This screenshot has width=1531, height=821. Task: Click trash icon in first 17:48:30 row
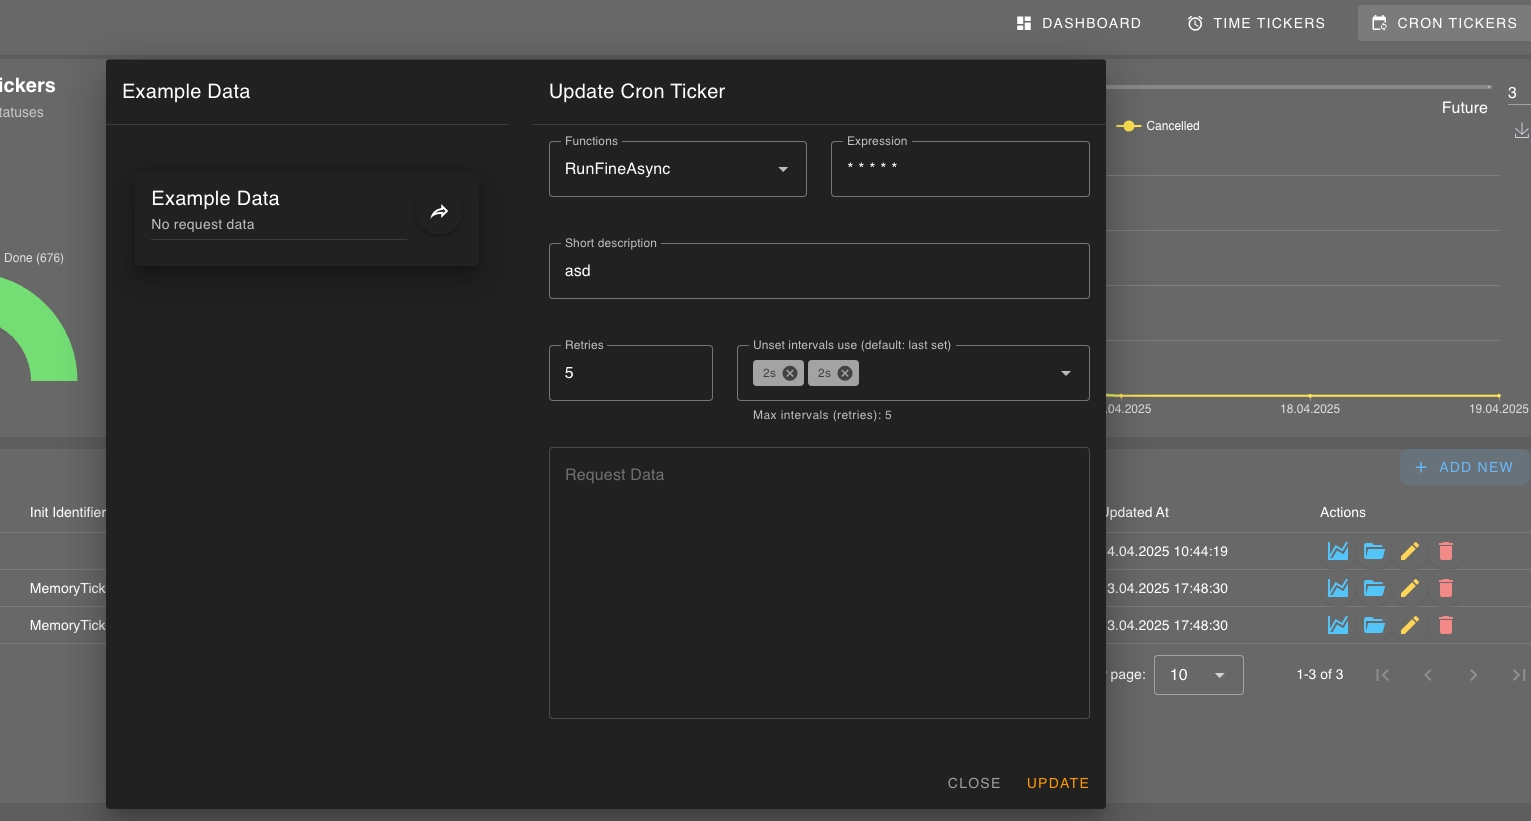click(x=1446, y=588)
